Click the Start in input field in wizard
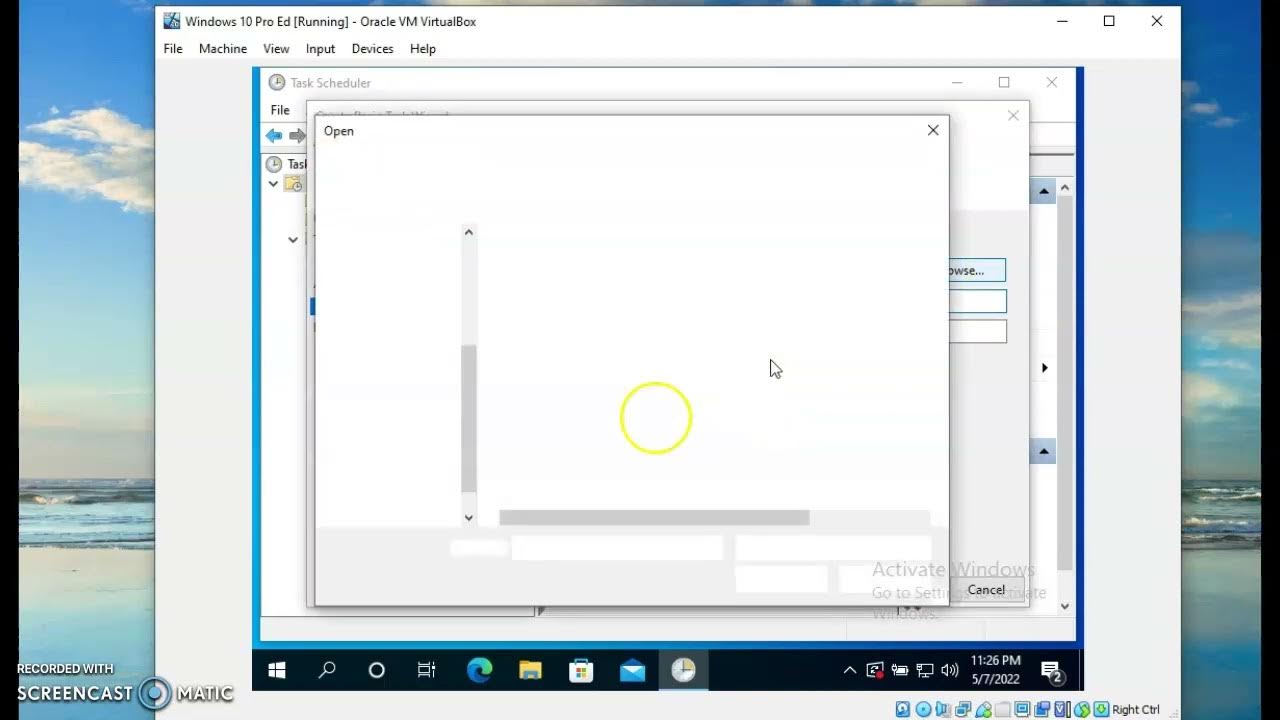 (x=977, y=331)
